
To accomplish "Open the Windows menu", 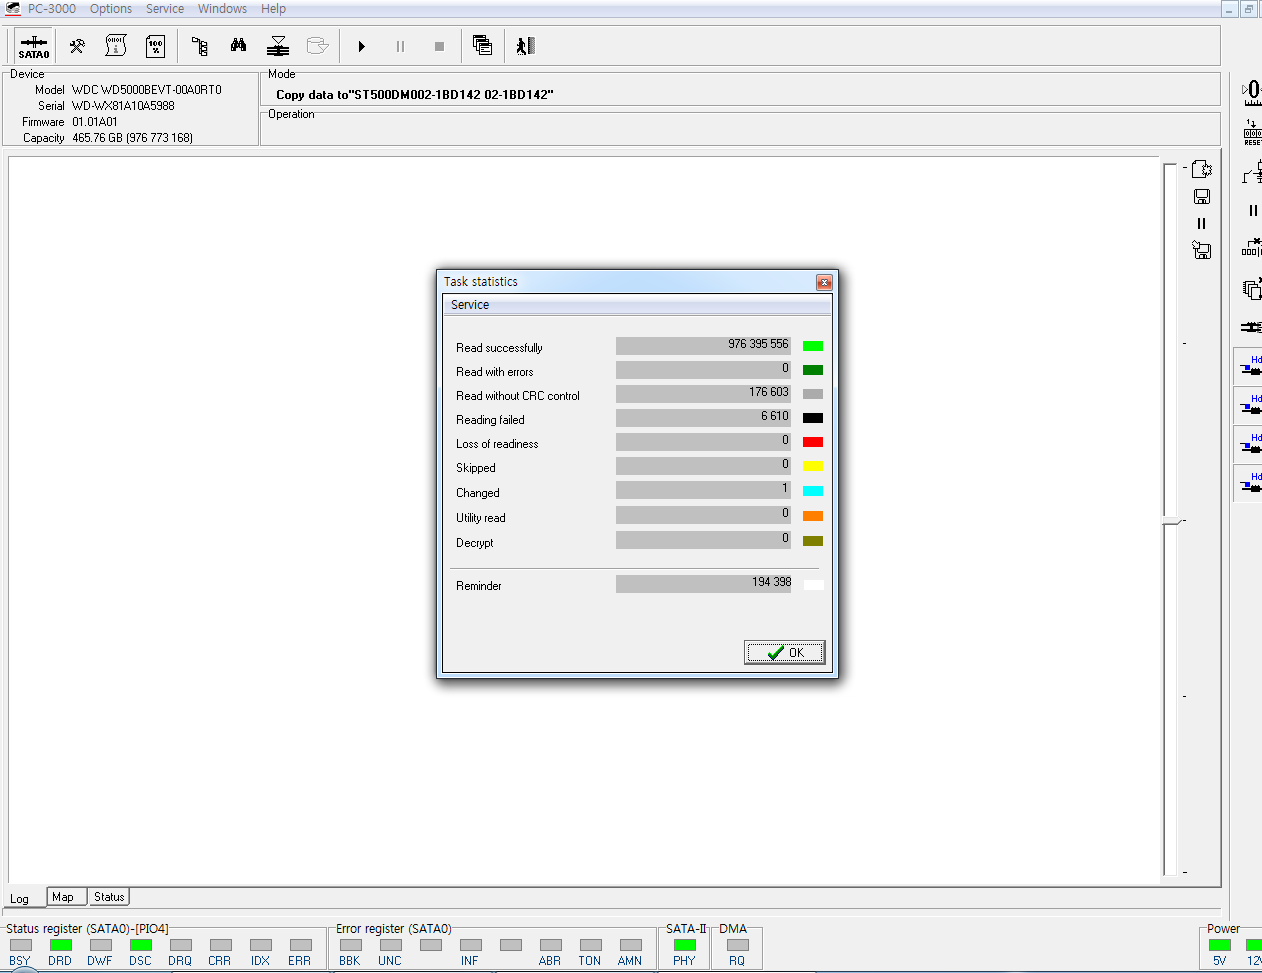I will coord(222,9).
